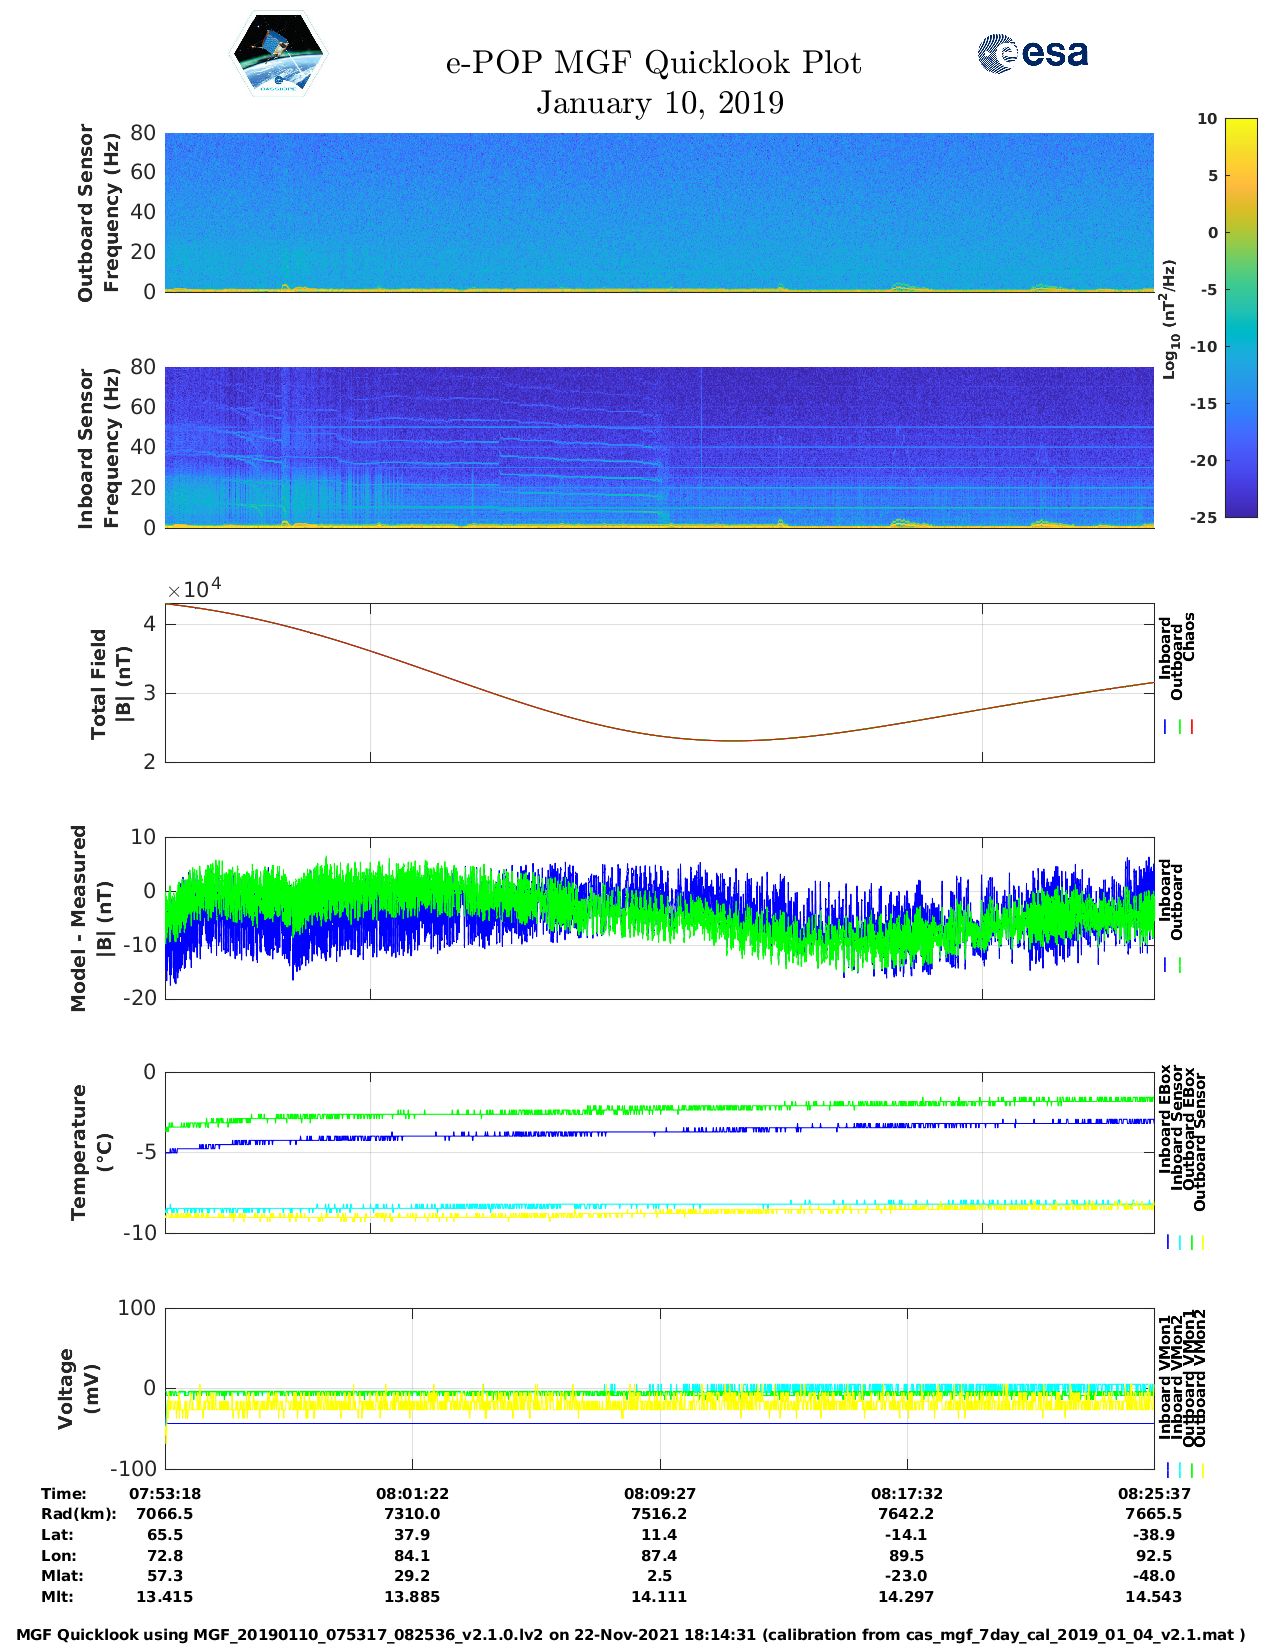The width and height of the screenshot is (1275, 1650).
Task: Select the Outboard Sensor spectrogram panel
Action: point(659,211)
